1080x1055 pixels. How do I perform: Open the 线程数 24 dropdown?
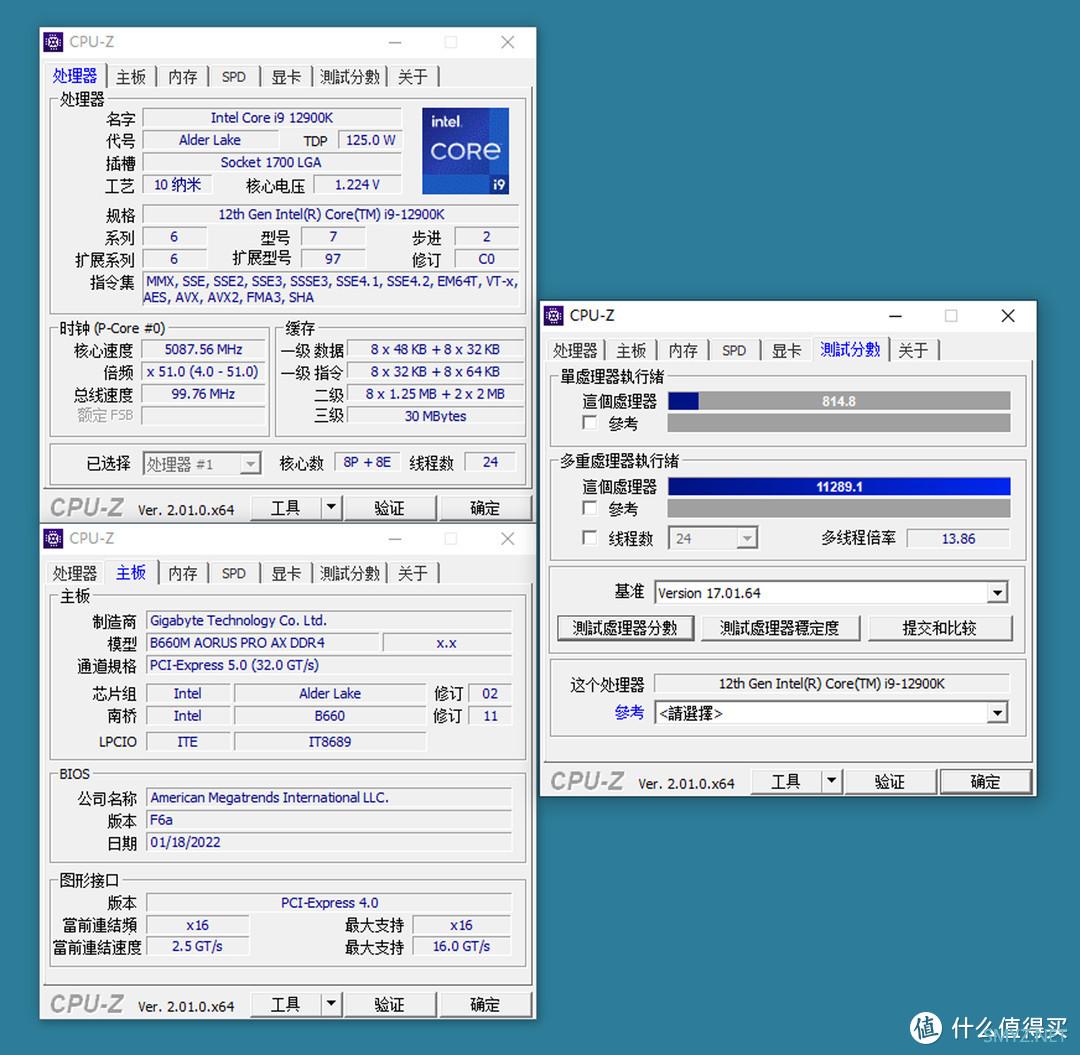[x=747, y=538]
